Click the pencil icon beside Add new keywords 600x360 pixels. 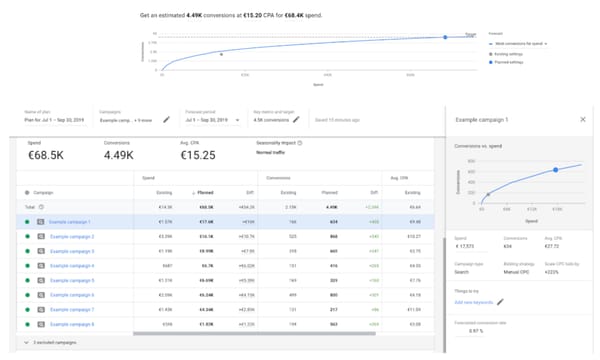500,302
